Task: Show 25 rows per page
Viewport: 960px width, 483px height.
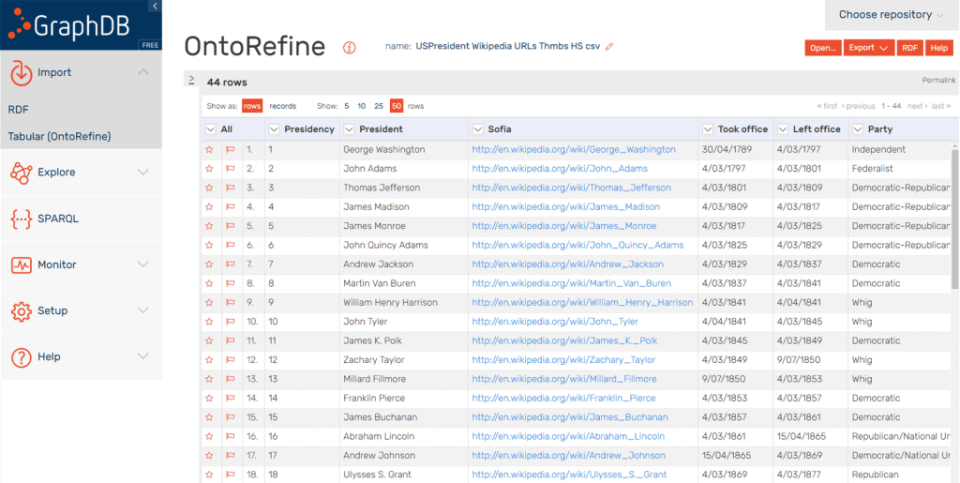Action: [379, 106]
